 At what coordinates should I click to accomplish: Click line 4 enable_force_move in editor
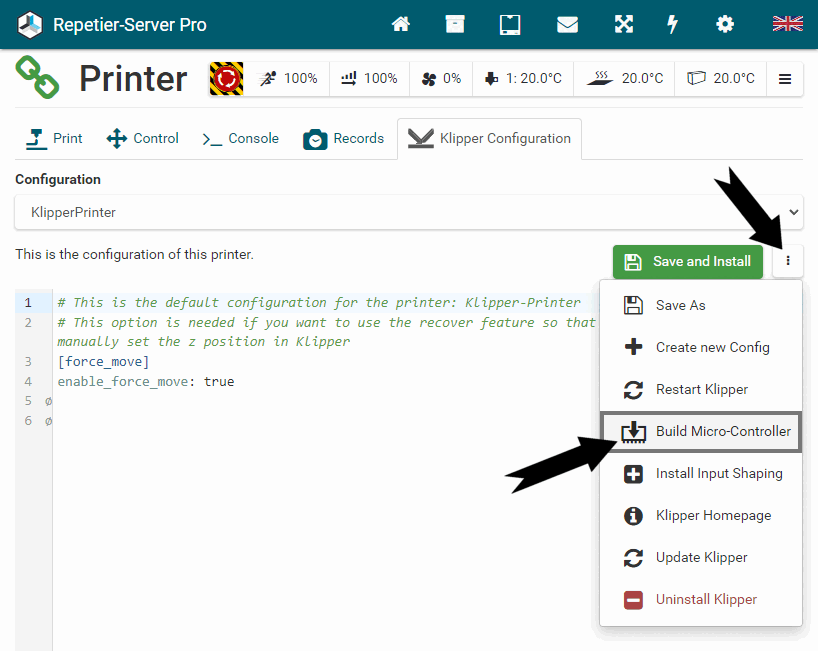[x=146, y=381]
